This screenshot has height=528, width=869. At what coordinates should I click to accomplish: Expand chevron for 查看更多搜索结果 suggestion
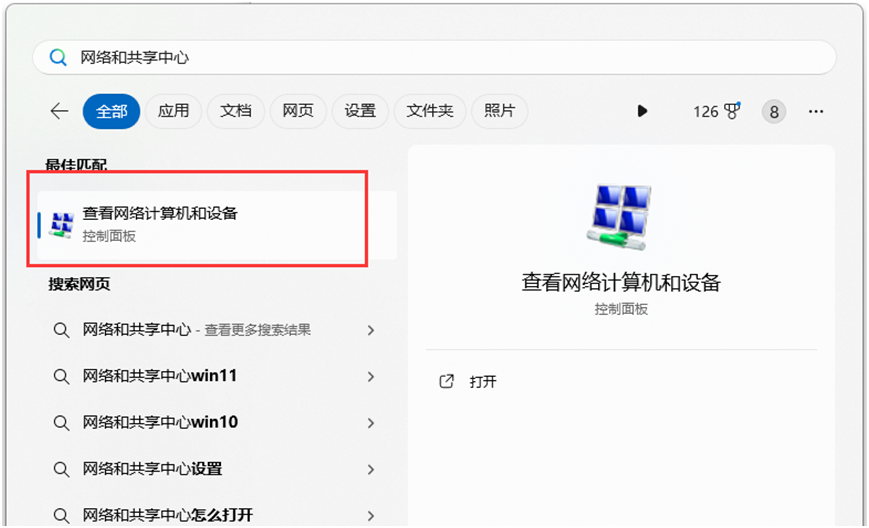371,330
